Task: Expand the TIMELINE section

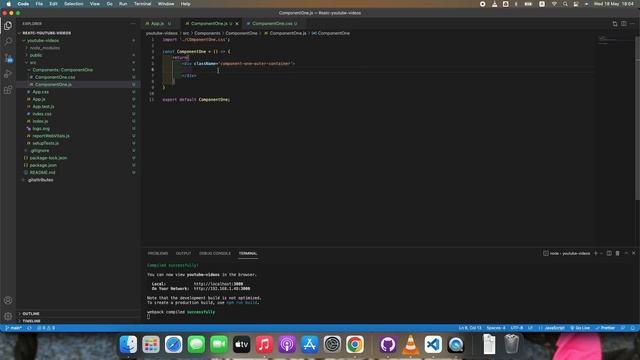Action: click(x=31, y=321)
